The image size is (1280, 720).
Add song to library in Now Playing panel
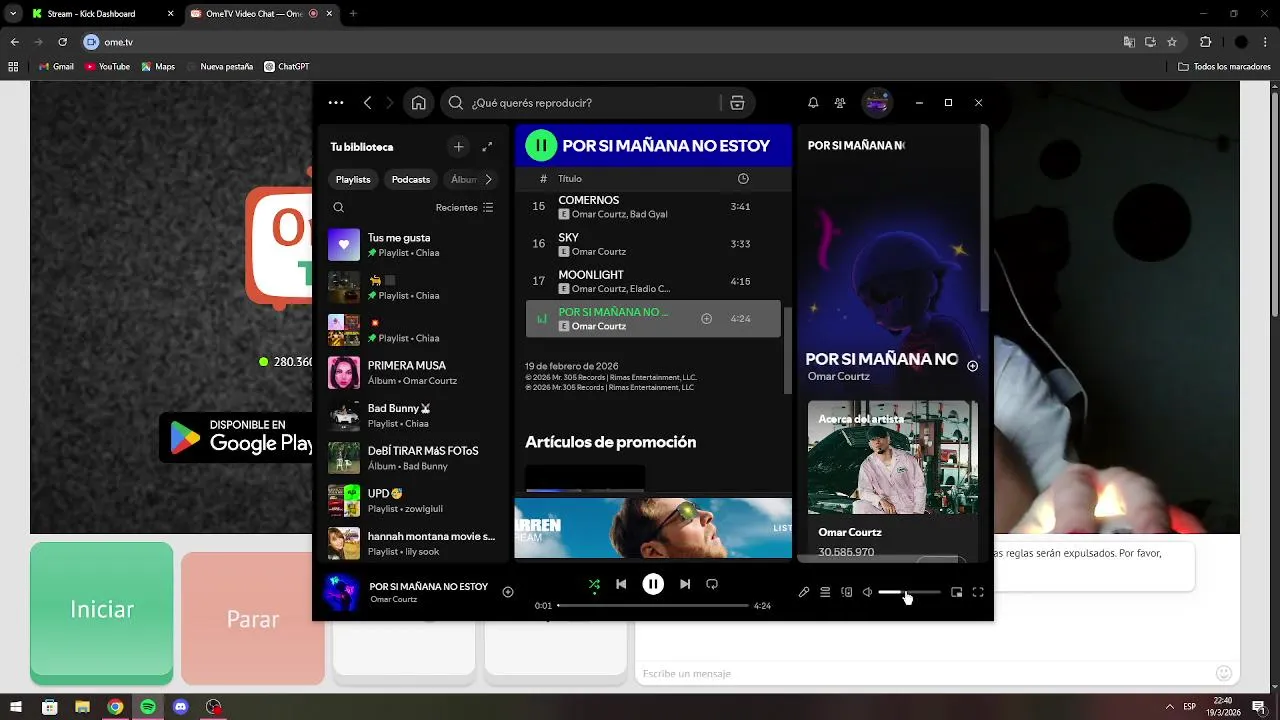pyautogui.click(x=972, y=366)
